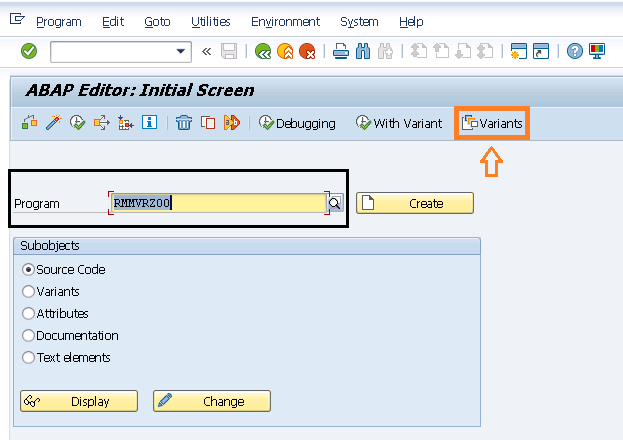Click the Execute clock checkmark icon
623x440 pixels.
coord(77,123)
